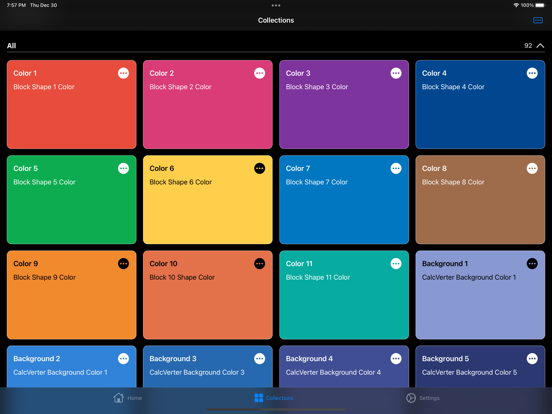The height and width of the screenshot is (414, 552).
Task: Open the three-dot multitasking menu at top
Action: tap(276, 5)
